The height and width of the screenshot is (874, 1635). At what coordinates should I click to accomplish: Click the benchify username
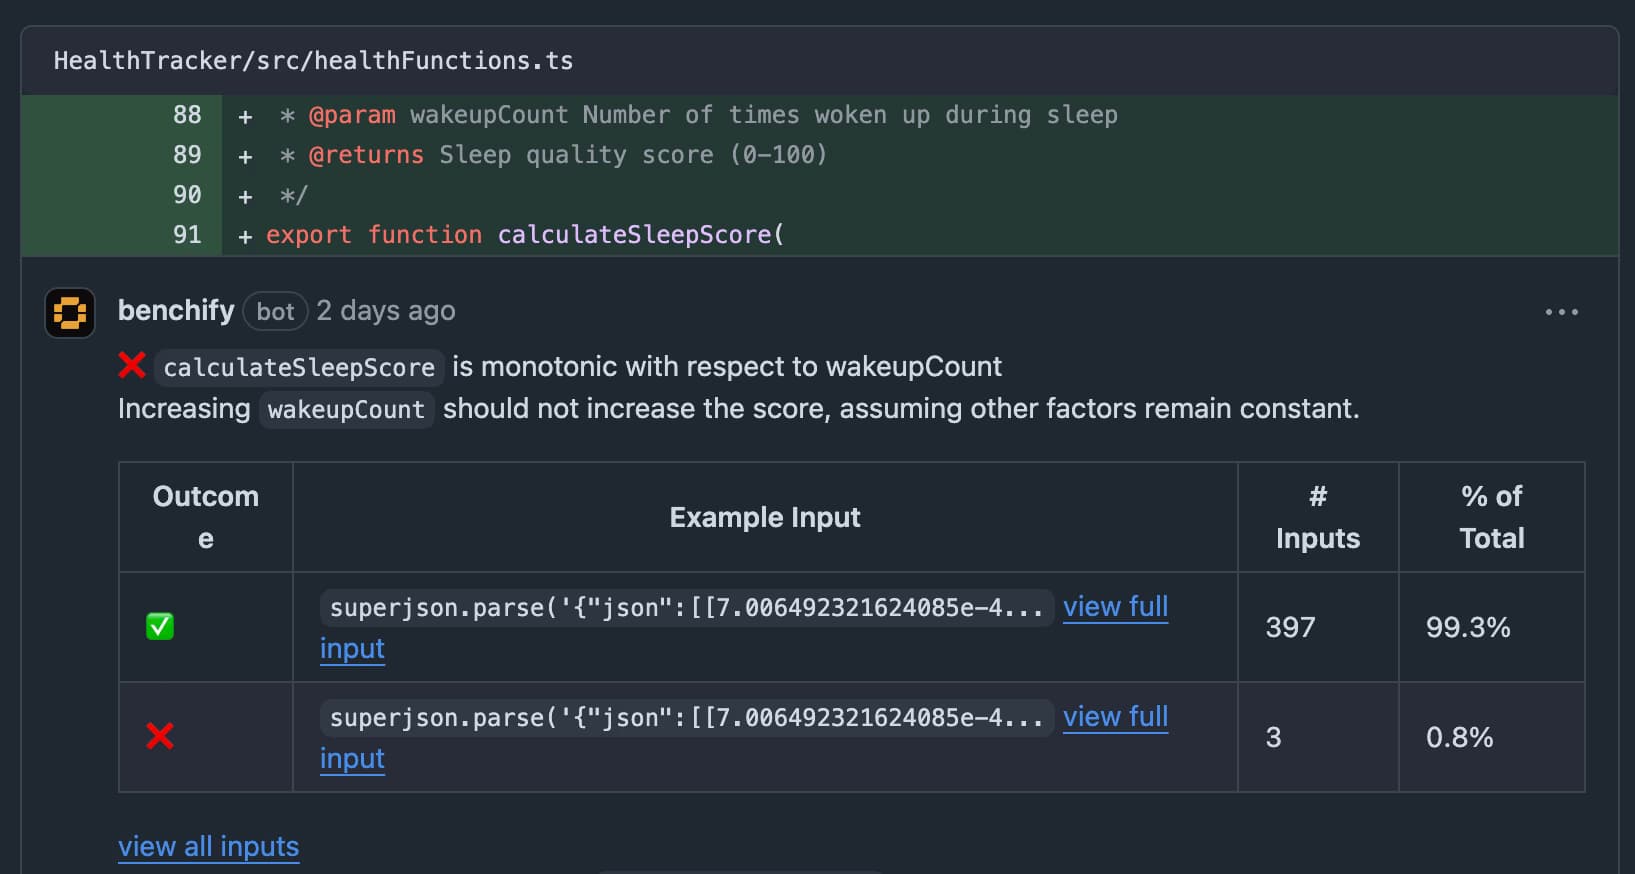[x=175, y=310]
